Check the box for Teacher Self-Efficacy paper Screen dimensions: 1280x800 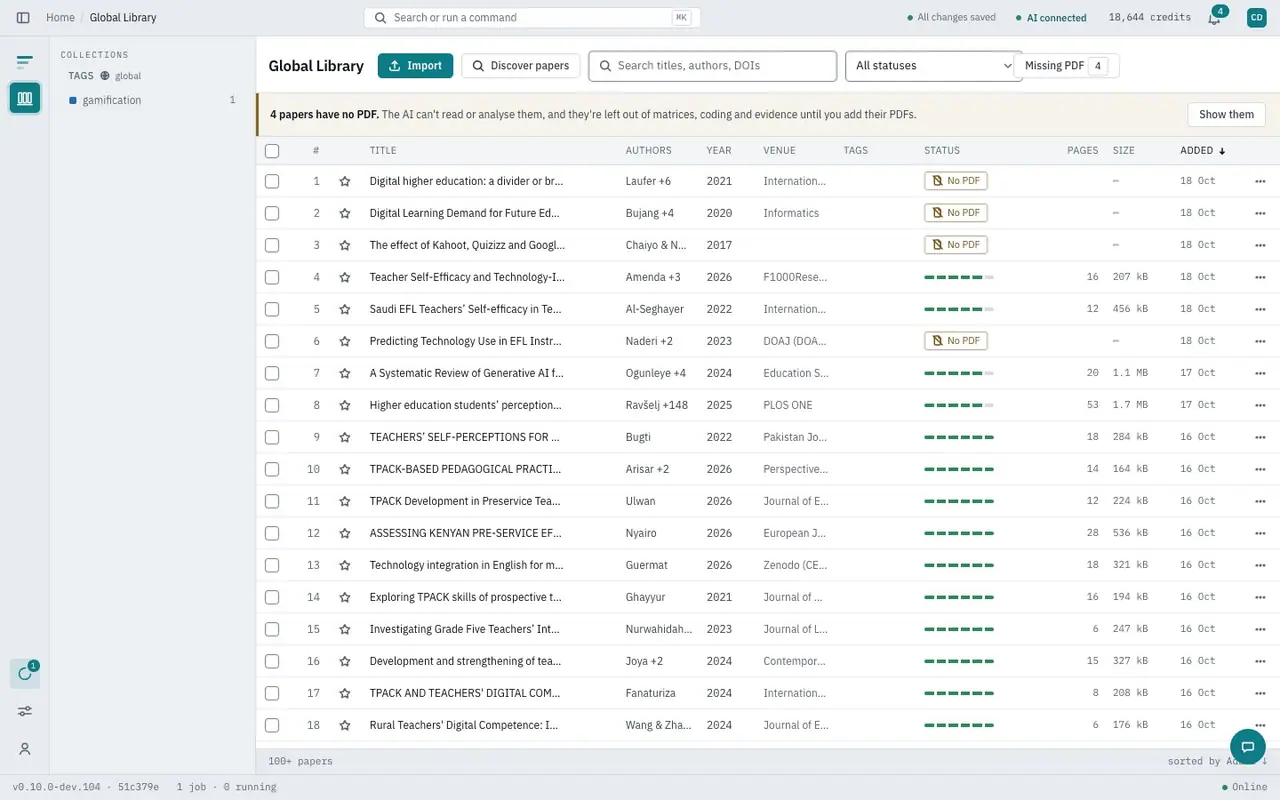(272, 277)
